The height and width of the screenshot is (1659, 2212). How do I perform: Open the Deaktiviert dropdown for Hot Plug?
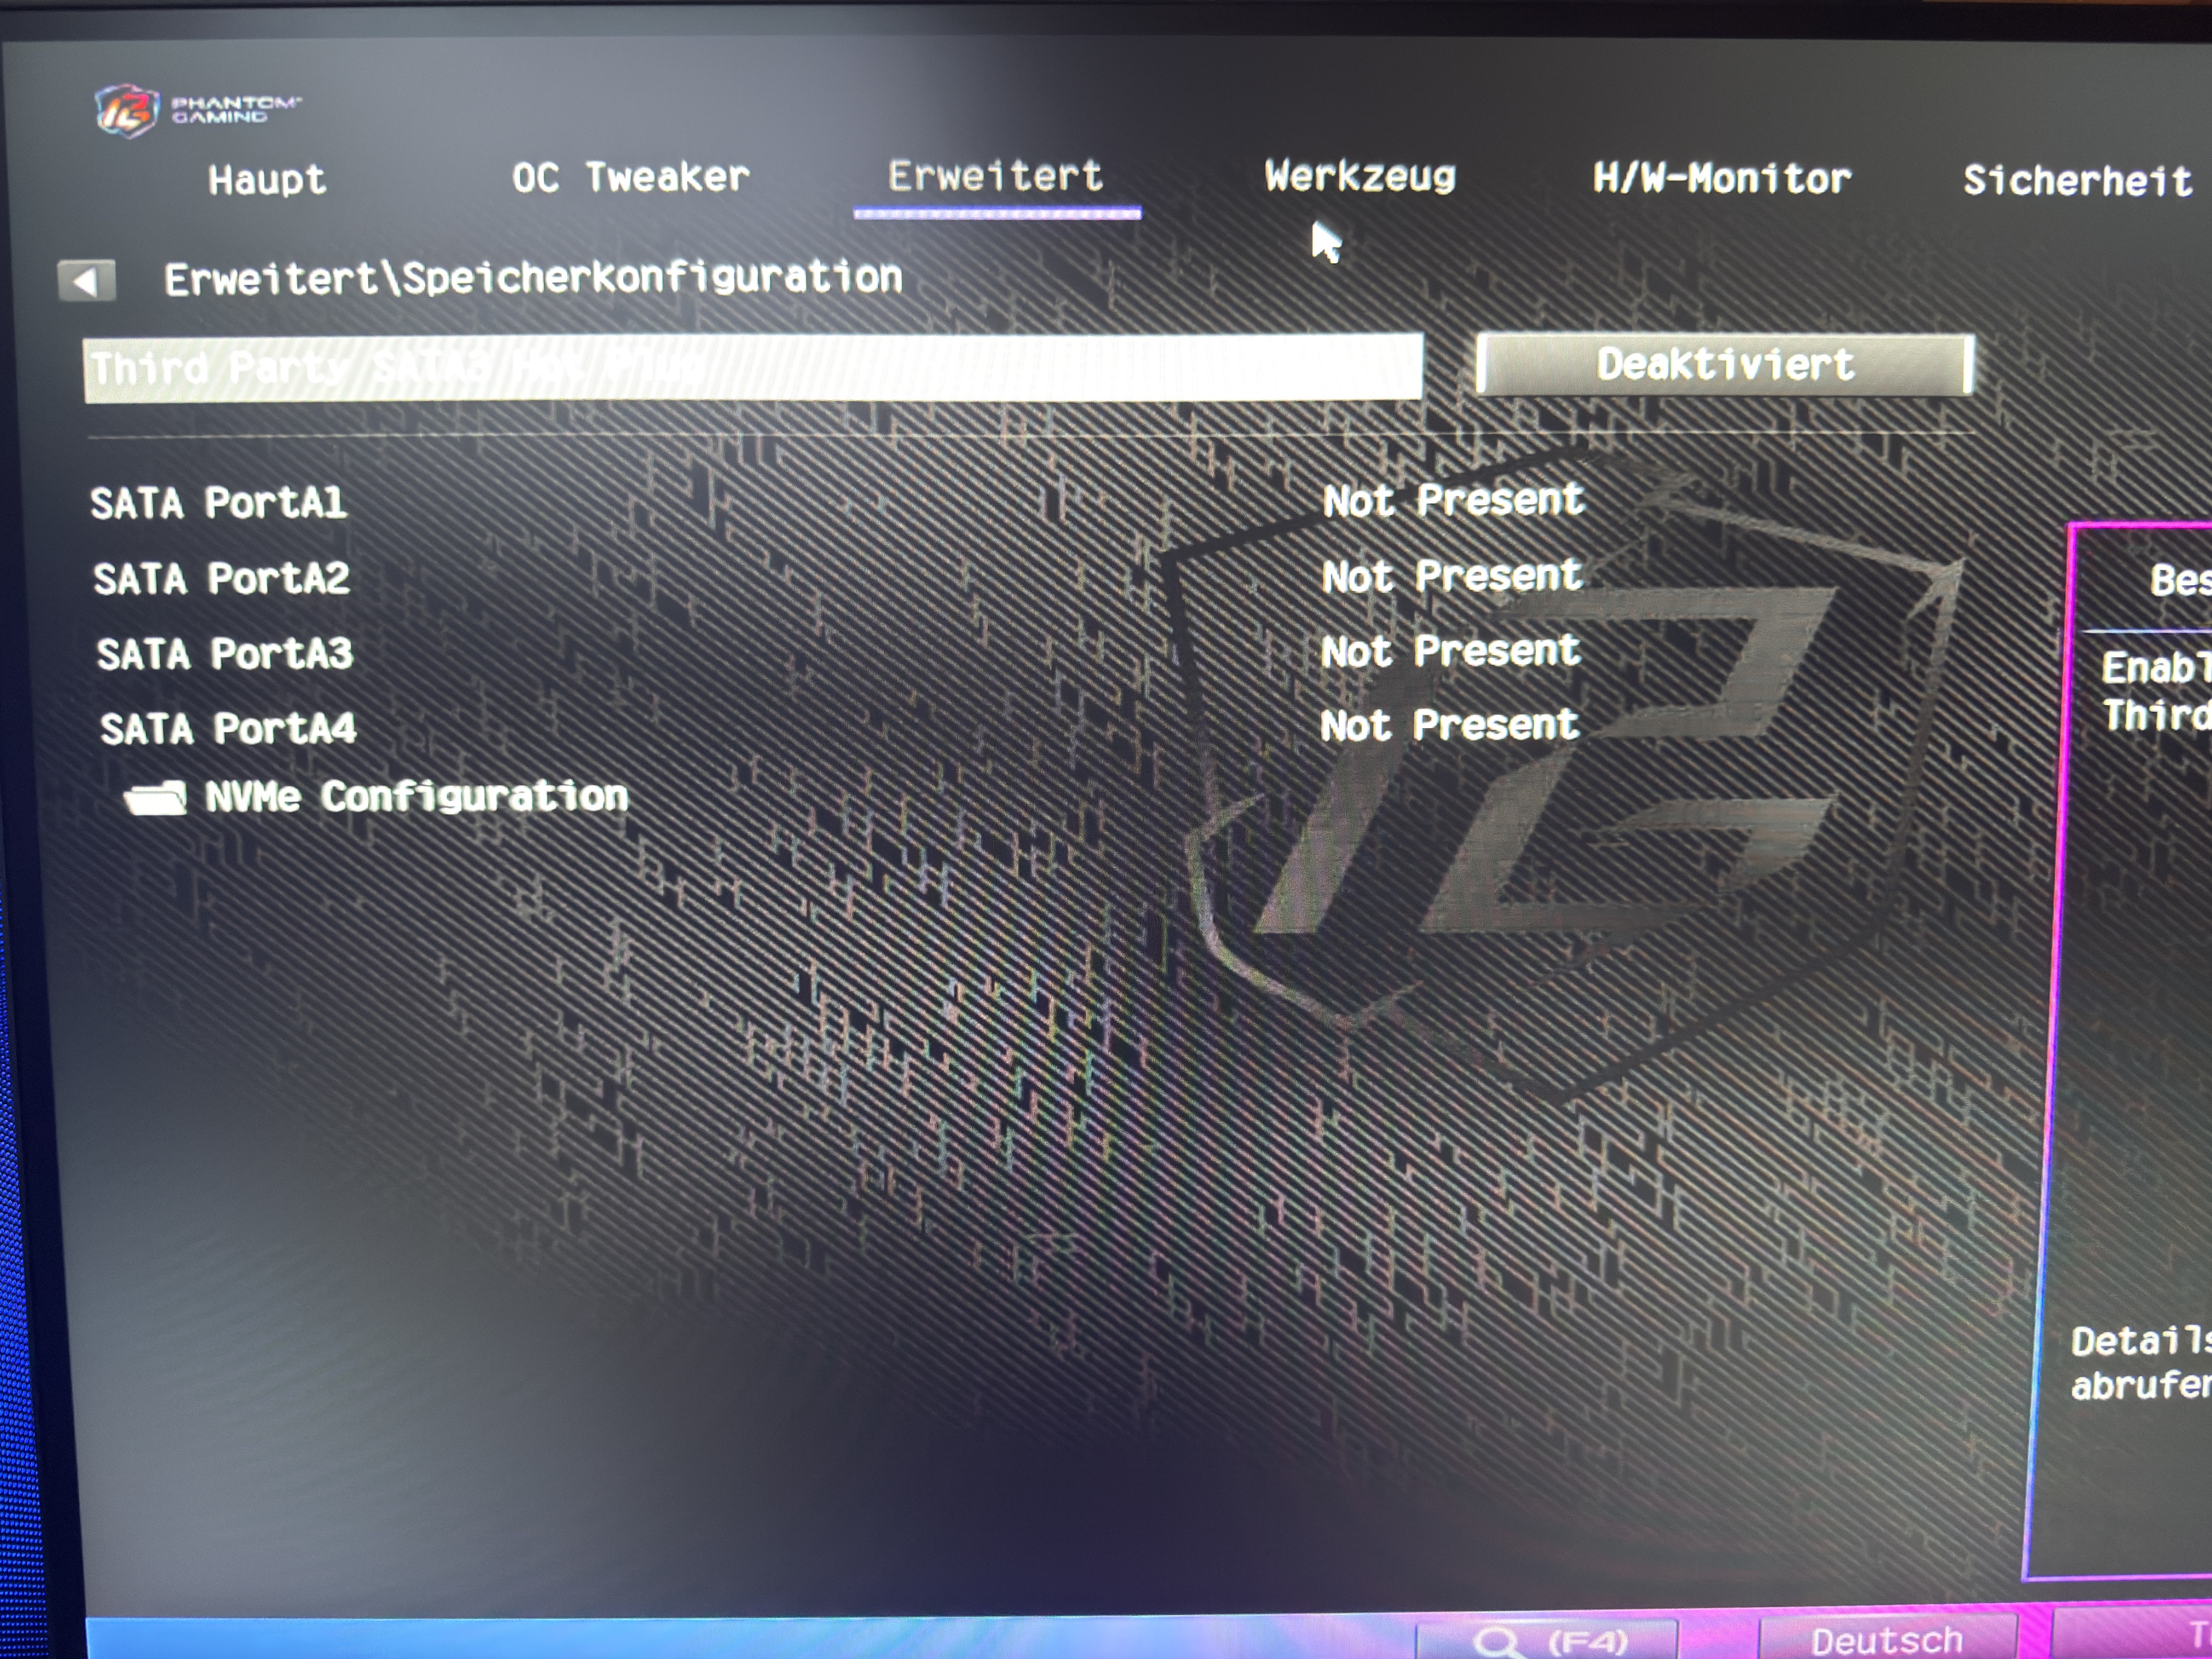pos(1724,365)
